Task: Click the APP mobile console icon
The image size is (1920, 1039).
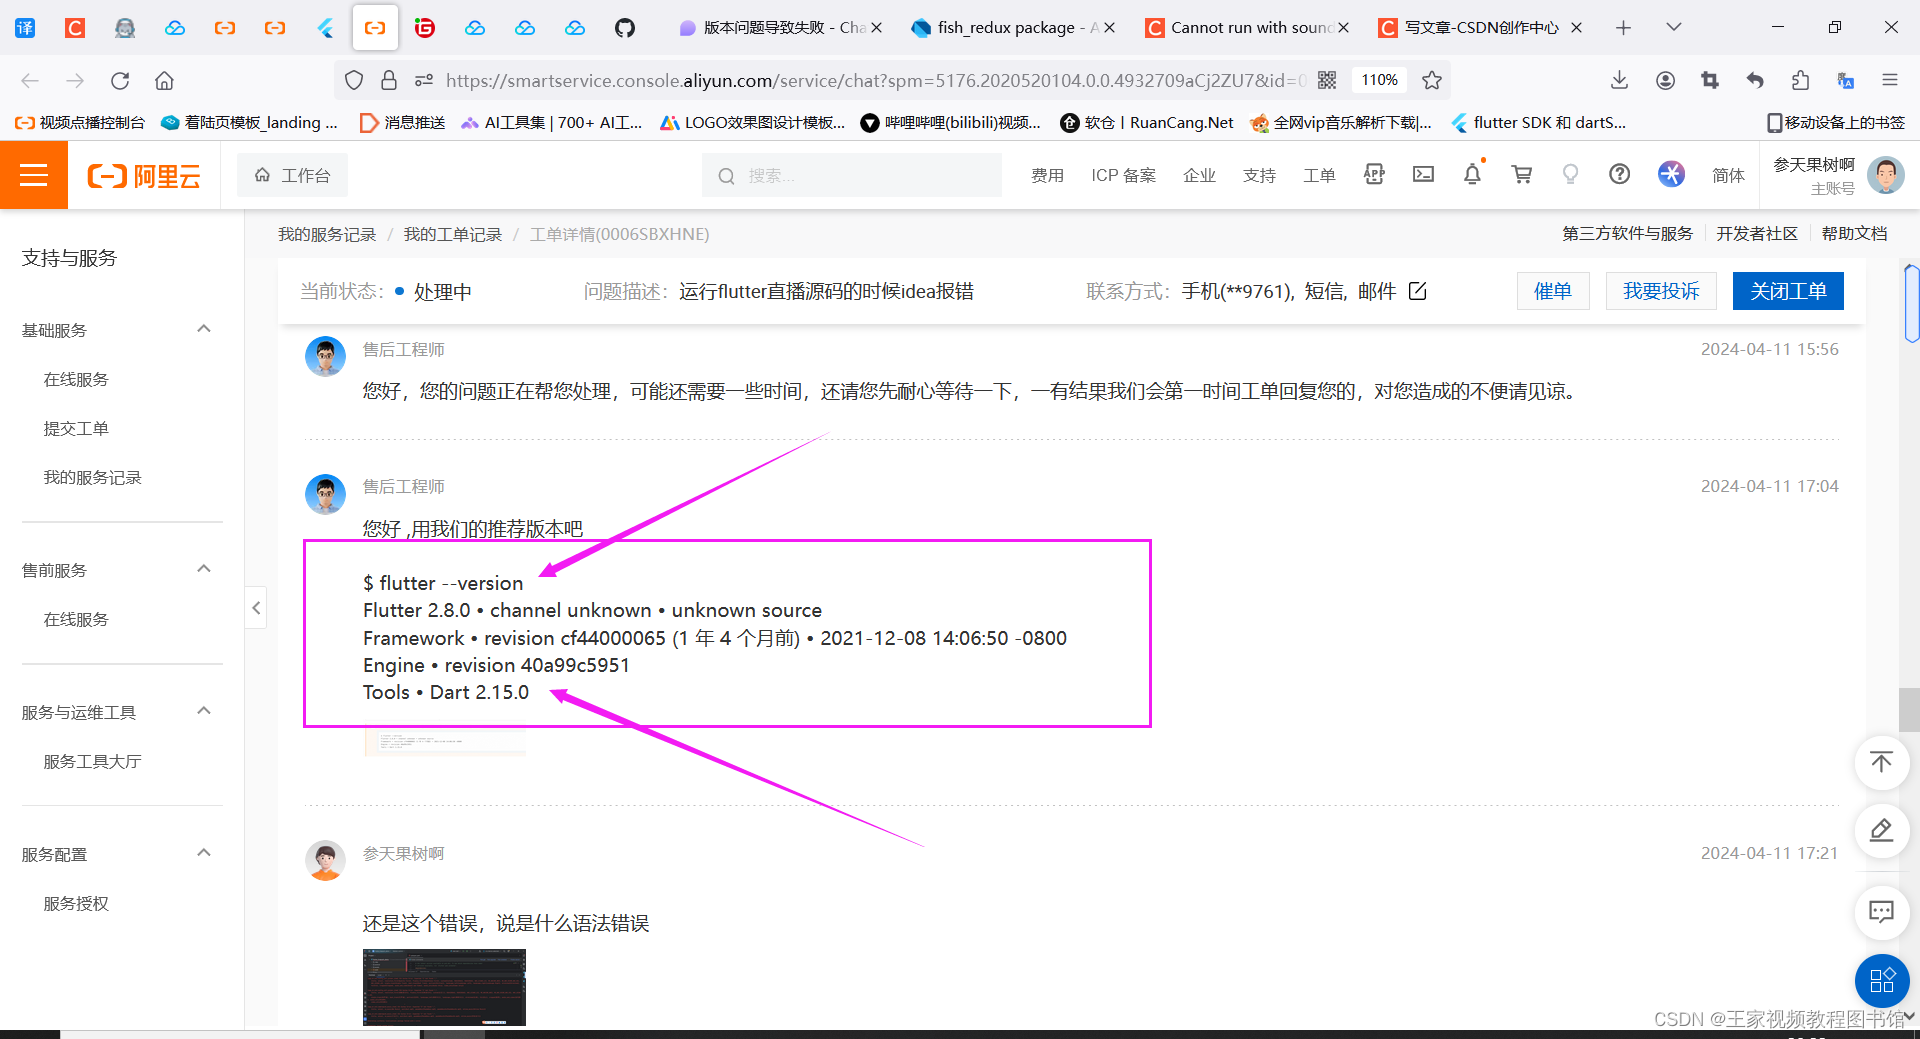Action: point(1373,174)
